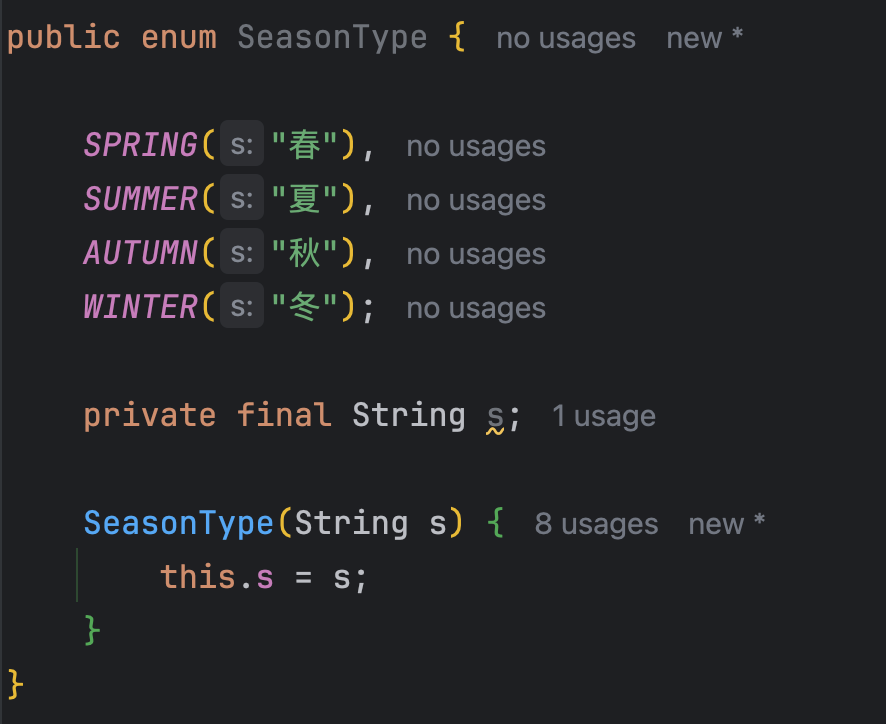Click the SeasonType constructor name
Image resolution: width=886 pixels, height=724 pixels.
point(179,523)
